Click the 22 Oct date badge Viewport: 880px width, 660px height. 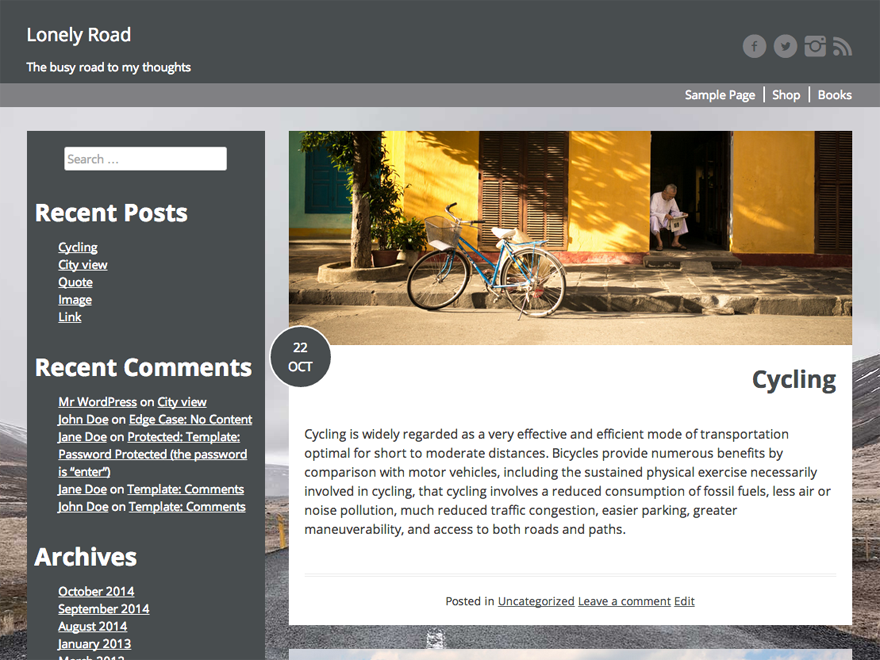tap(300, 357)
